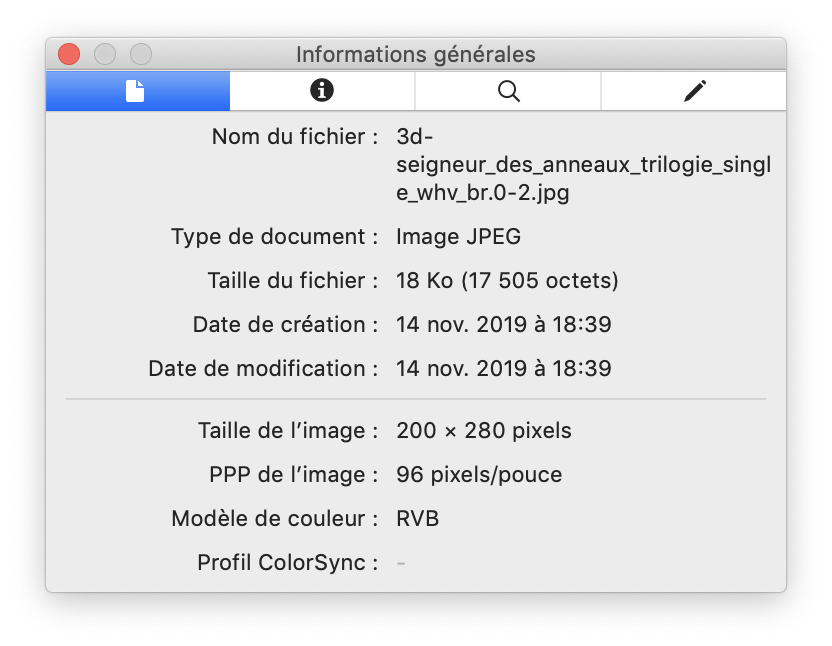Click the greyed-out zoom window button
832x646 pixels.
click(x=141, y=54)
